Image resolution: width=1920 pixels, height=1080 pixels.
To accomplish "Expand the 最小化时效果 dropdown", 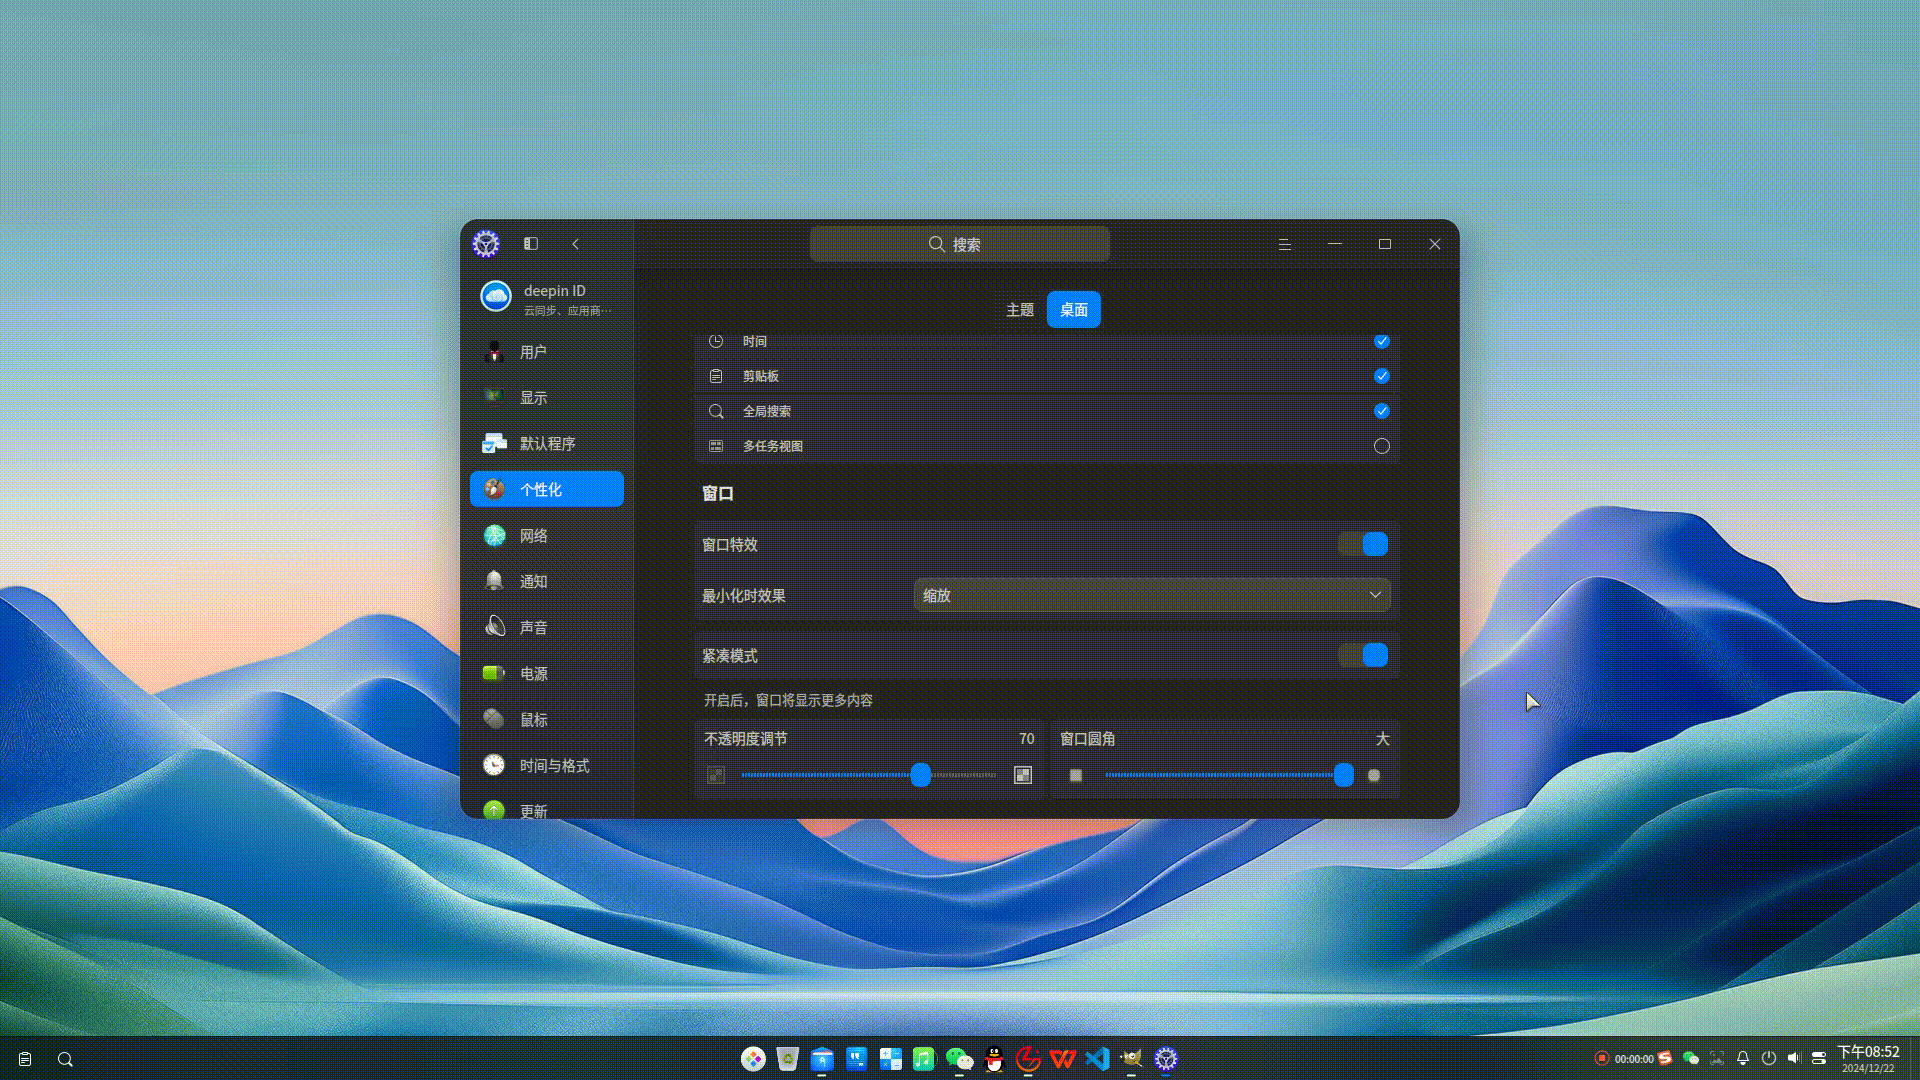I will [1152, 595].
